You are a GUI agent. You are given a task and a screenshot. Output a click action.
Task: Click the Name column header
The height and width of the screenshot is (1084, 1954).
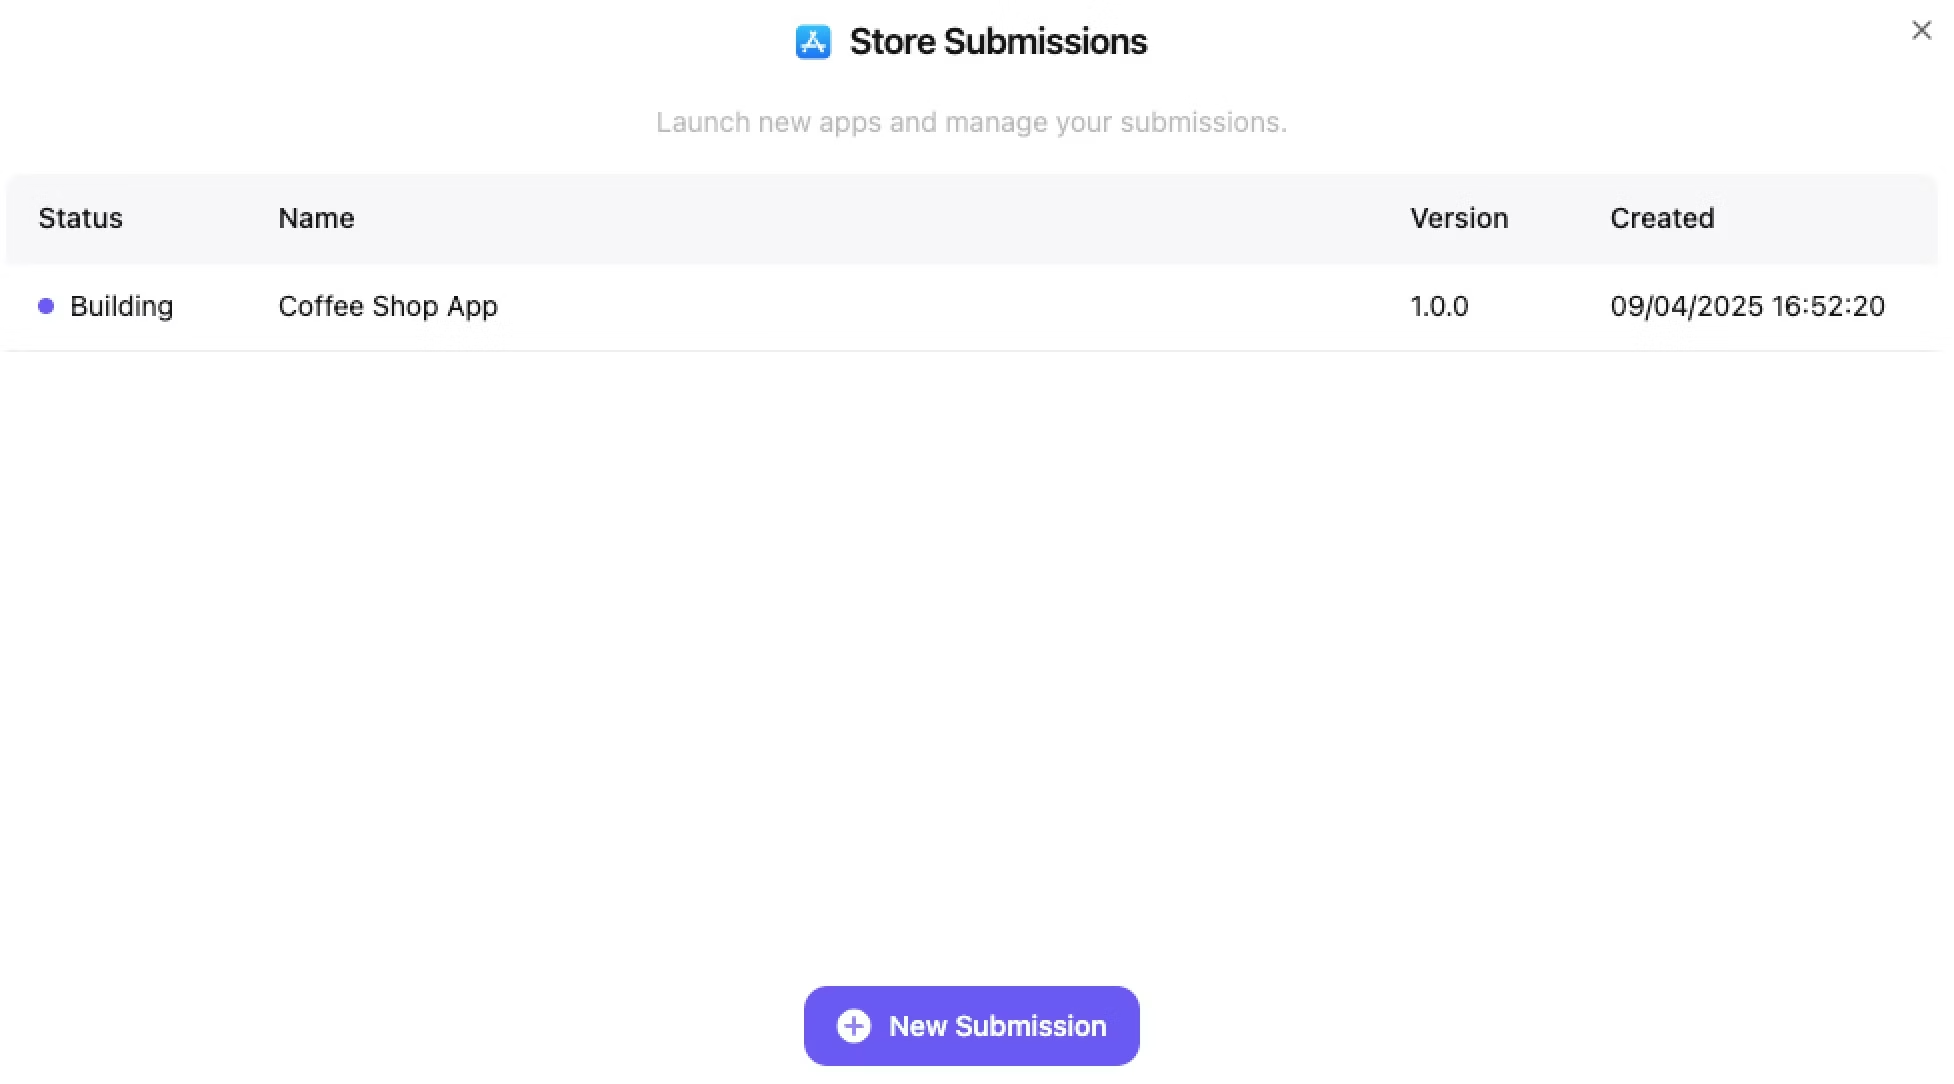point(316,218)
